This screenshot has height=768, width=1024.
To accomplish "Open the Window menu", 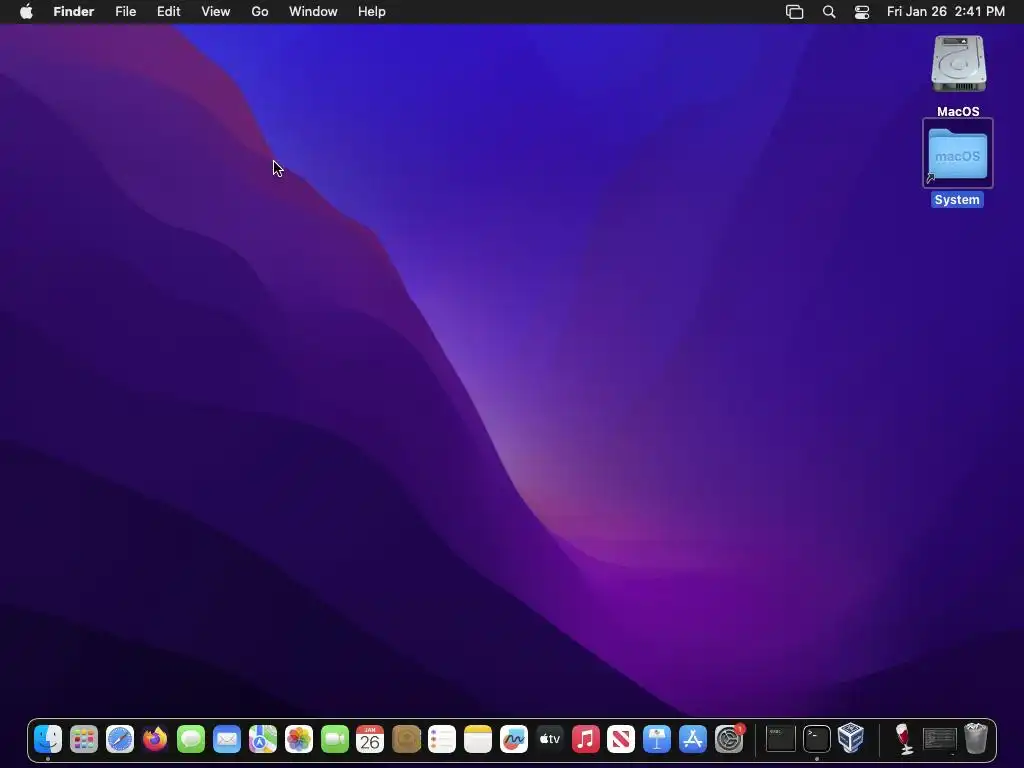I will [x=313, y=12].
